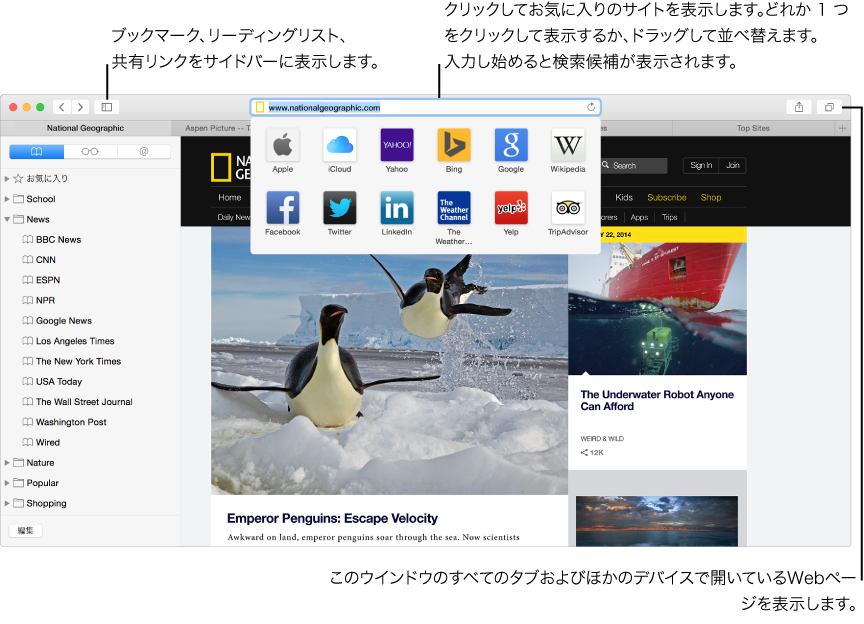This screenshot has width=864, height=624.
Task: Open the Wired bookmark
Action: point(47,443)
